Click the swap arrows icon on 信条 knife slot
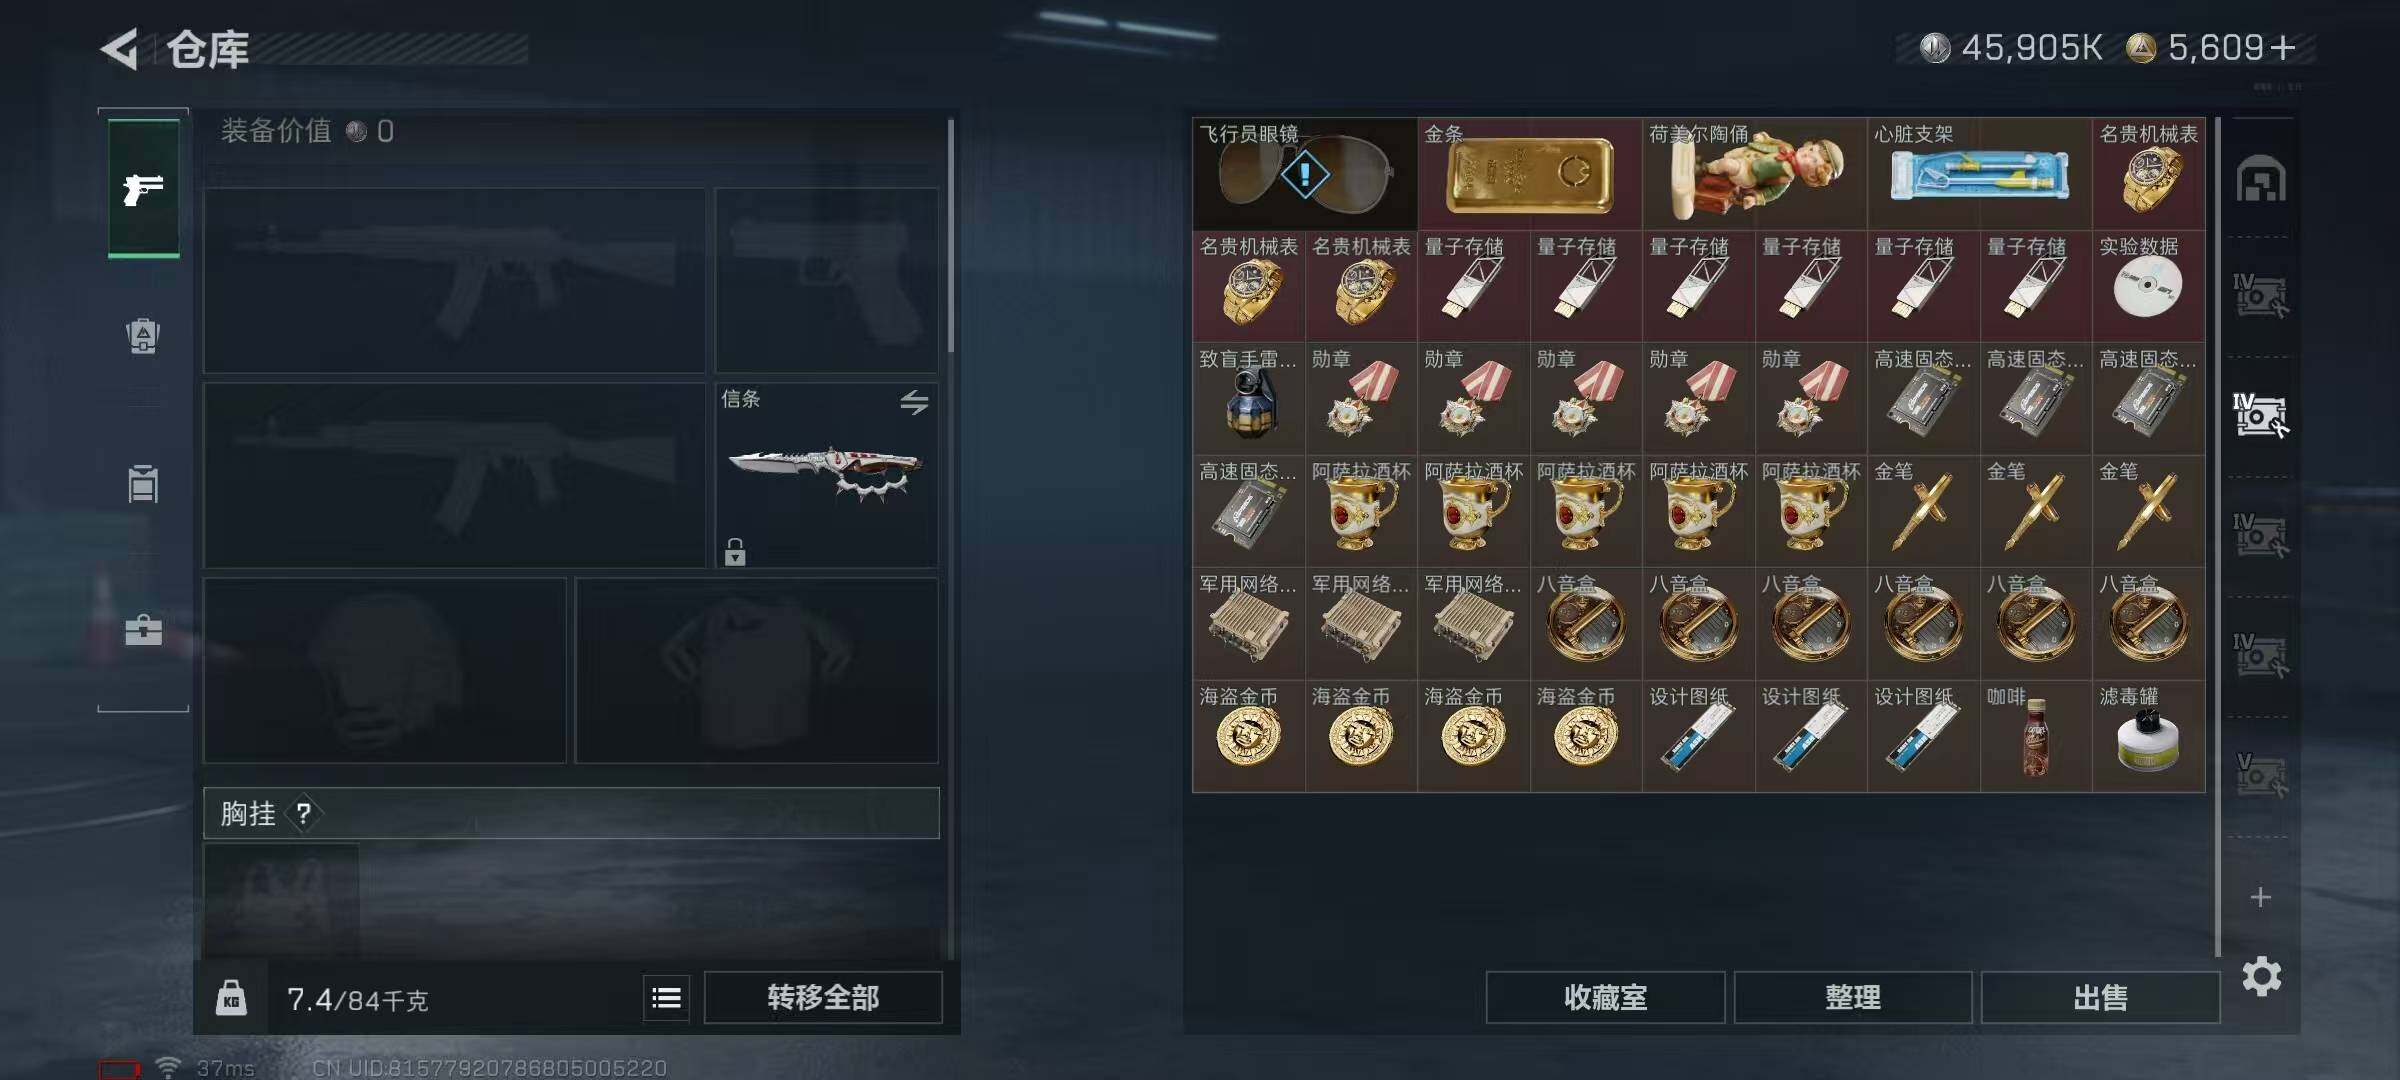The height and width of the screenshot is (1080, 2400). pos(914,402)
